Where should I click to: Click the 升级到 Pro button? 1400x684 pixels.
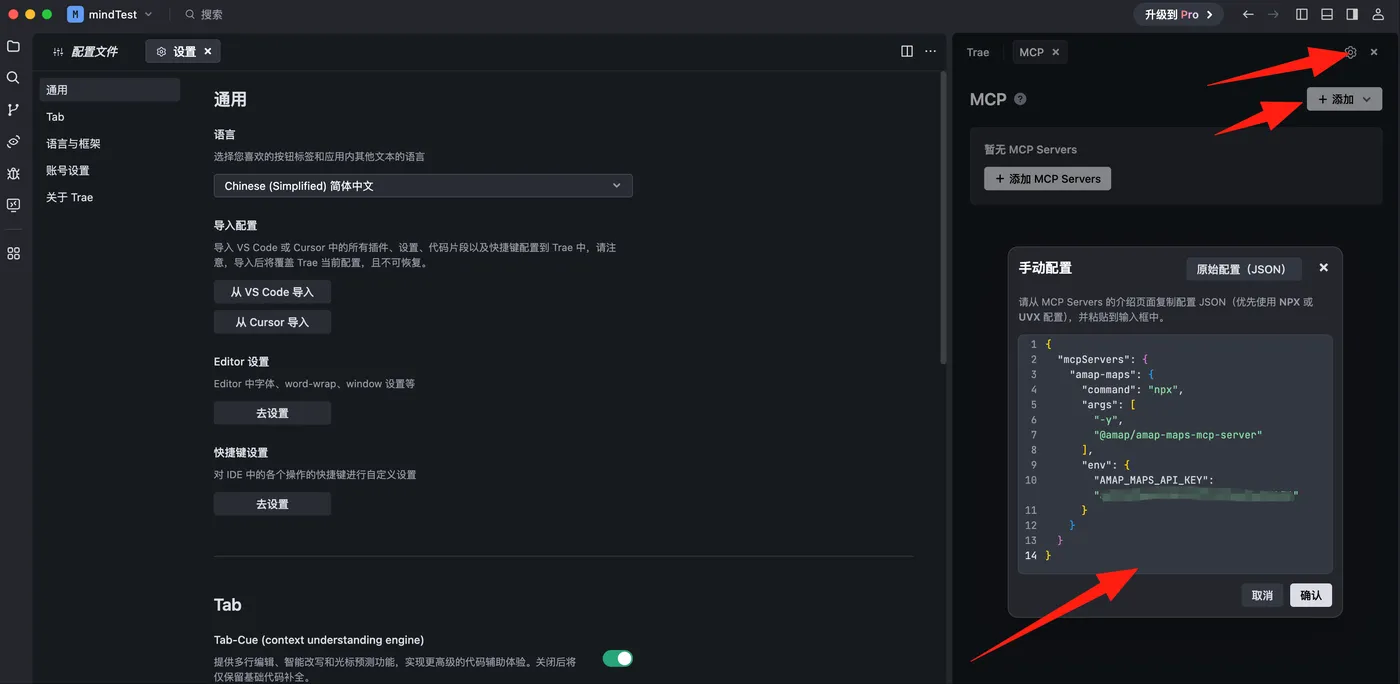[1179, 14]
